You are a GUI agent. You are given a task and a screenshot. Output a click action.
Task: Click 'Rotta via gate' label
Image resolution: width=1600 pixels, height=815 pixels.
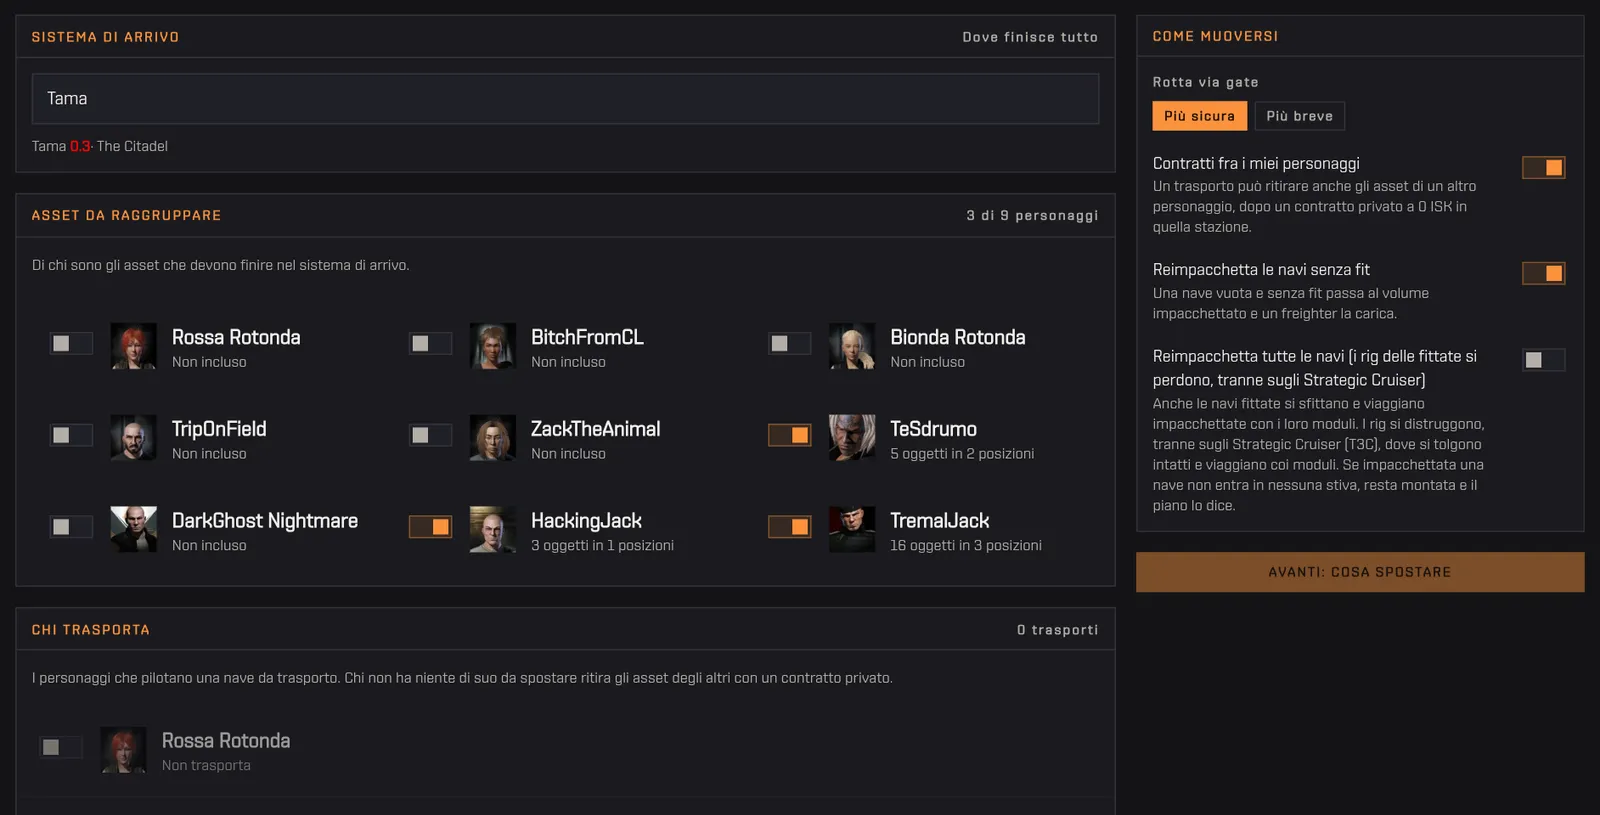click(1205, 82)
